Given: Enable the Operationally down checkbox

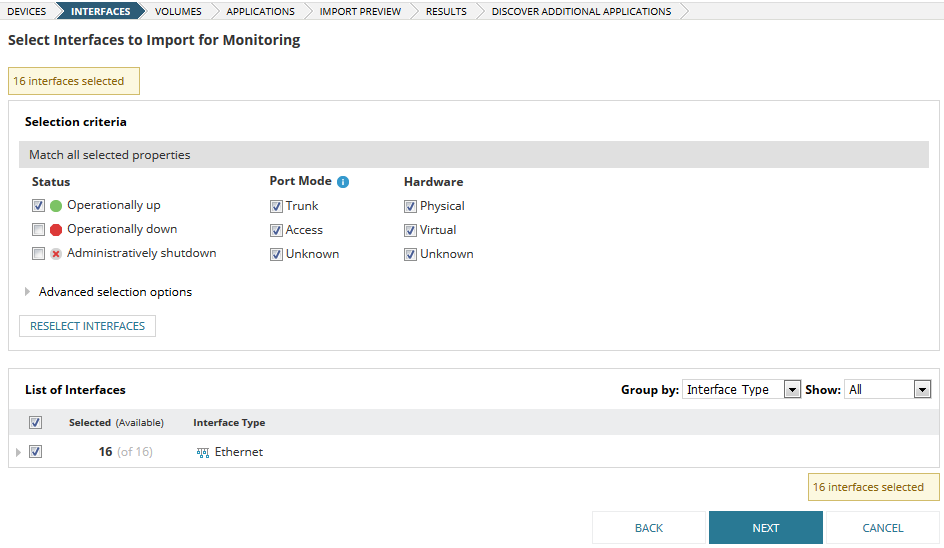Looking at the screenshot, I should coord(38,230).
